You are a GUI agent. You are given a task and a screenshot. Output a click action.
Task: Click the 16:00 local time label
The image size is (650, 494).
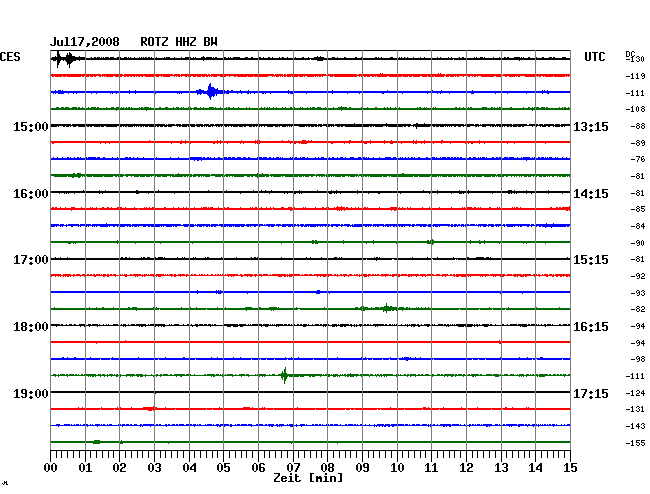point(31,194)
